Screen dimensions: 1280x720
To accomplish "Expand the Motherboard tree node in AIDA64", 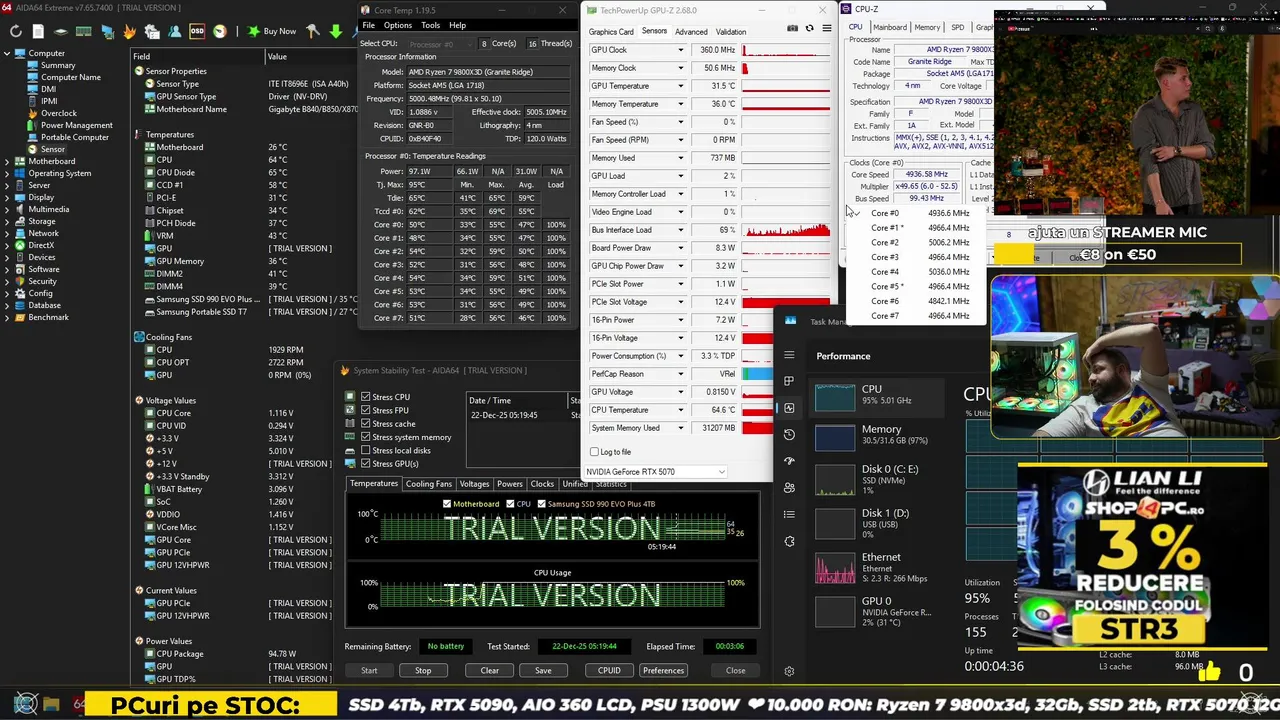I will [7, 161].
